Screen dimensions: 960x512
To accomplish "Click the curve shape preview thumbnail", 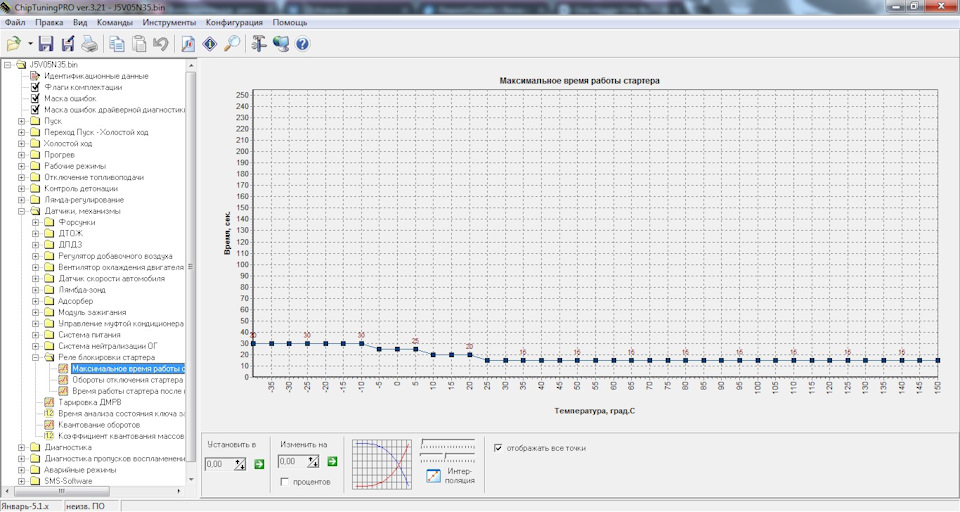I will pos(382,464).
